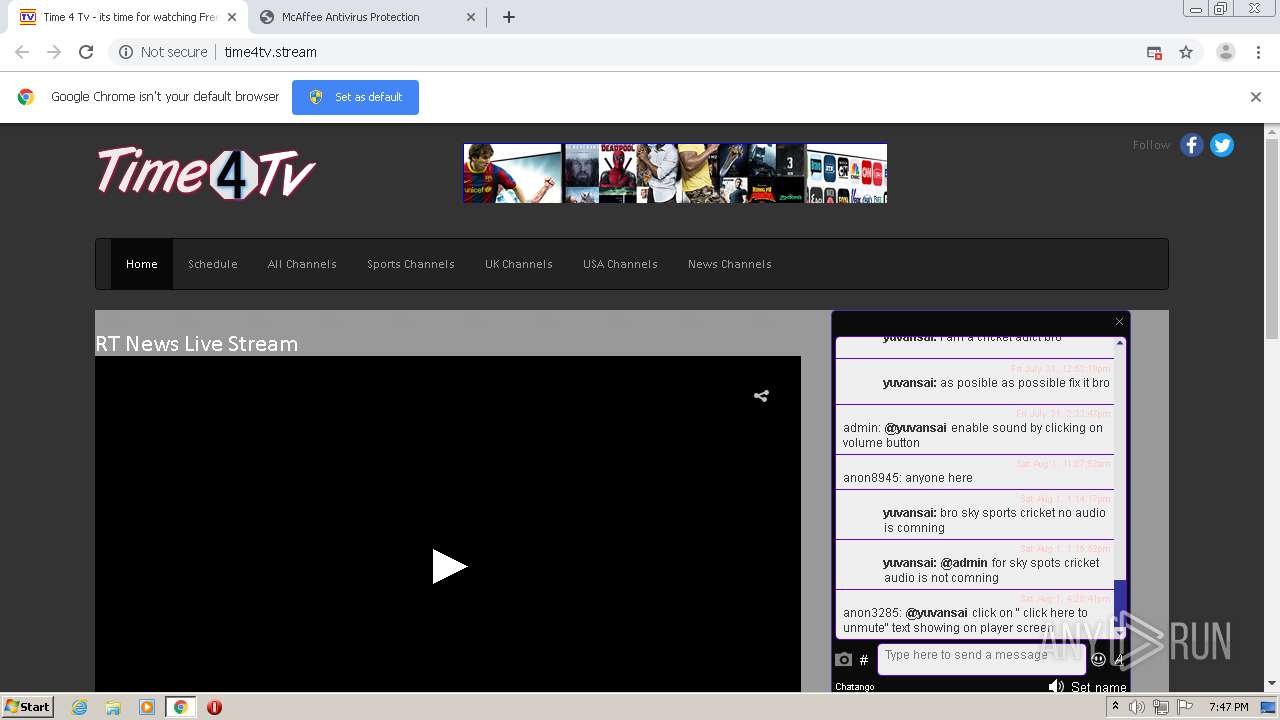Open the Home menu item
The image size is (1280, 720).
(x=142, y=264)
